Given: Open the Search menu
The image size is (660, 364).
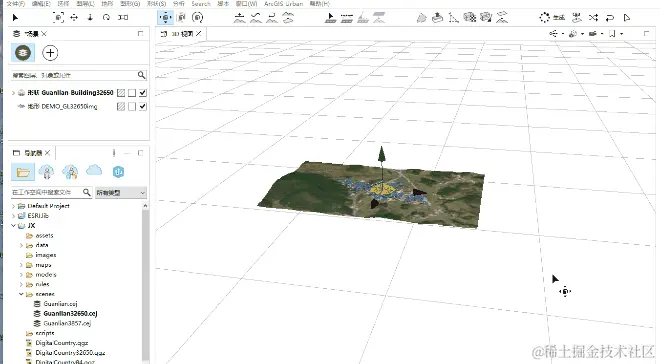Looking at the screenshot, I should [x=201, y=3].
